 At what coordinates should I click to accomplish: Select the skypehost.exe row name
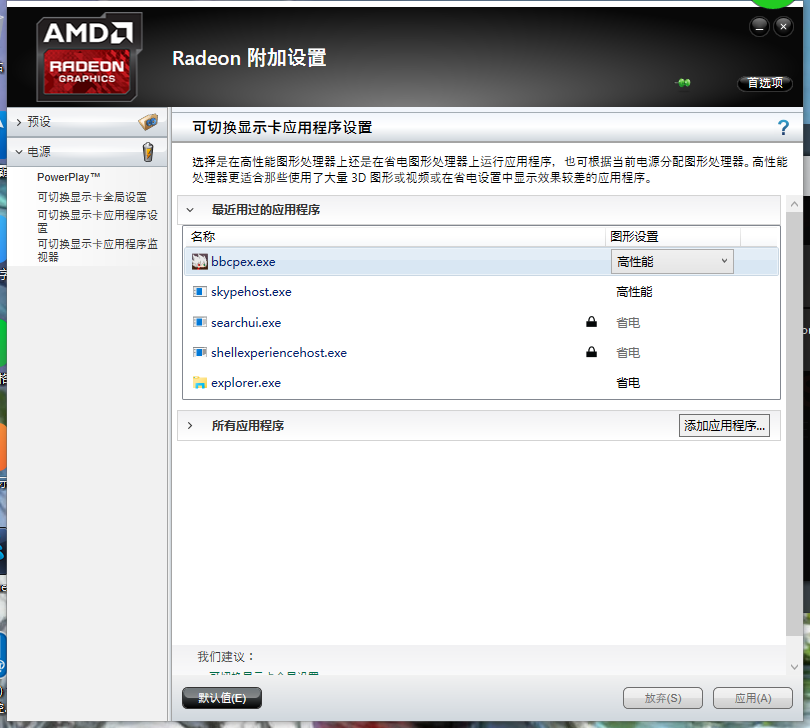coord(251,292)
